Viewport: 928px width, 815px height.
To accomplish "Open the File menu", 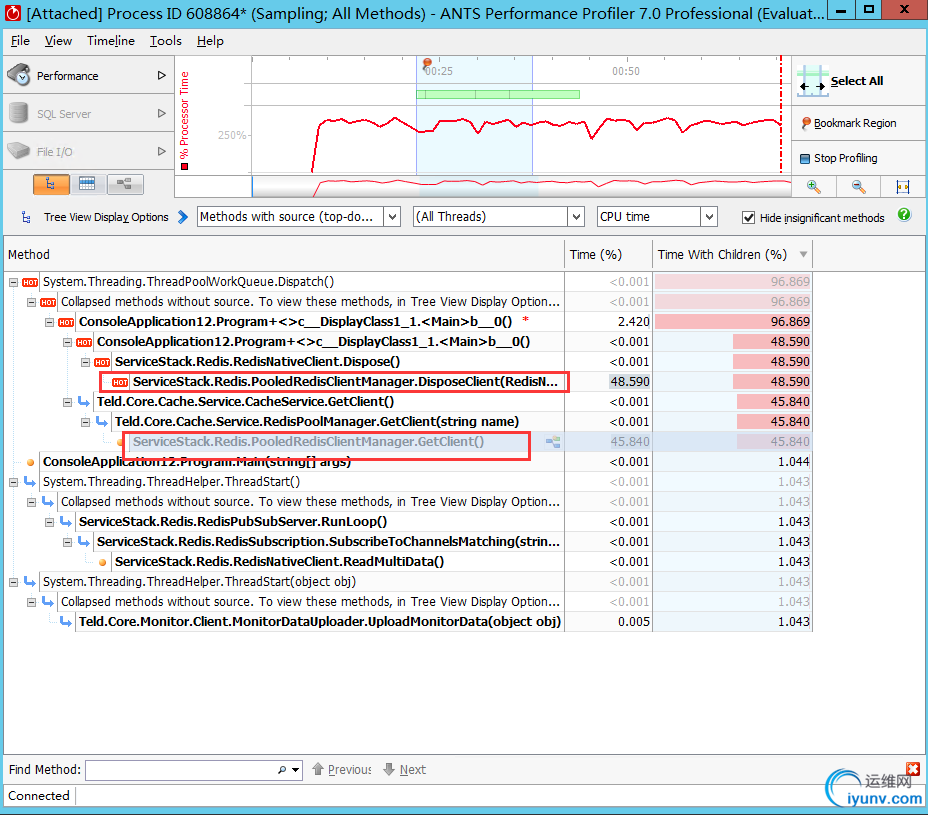I will 20,41.
